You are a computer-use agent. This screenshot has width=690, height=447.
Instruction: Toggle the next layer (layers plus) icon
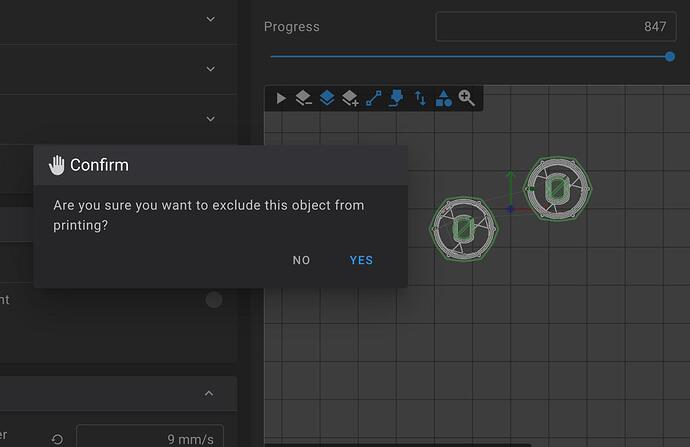[350, 98]
